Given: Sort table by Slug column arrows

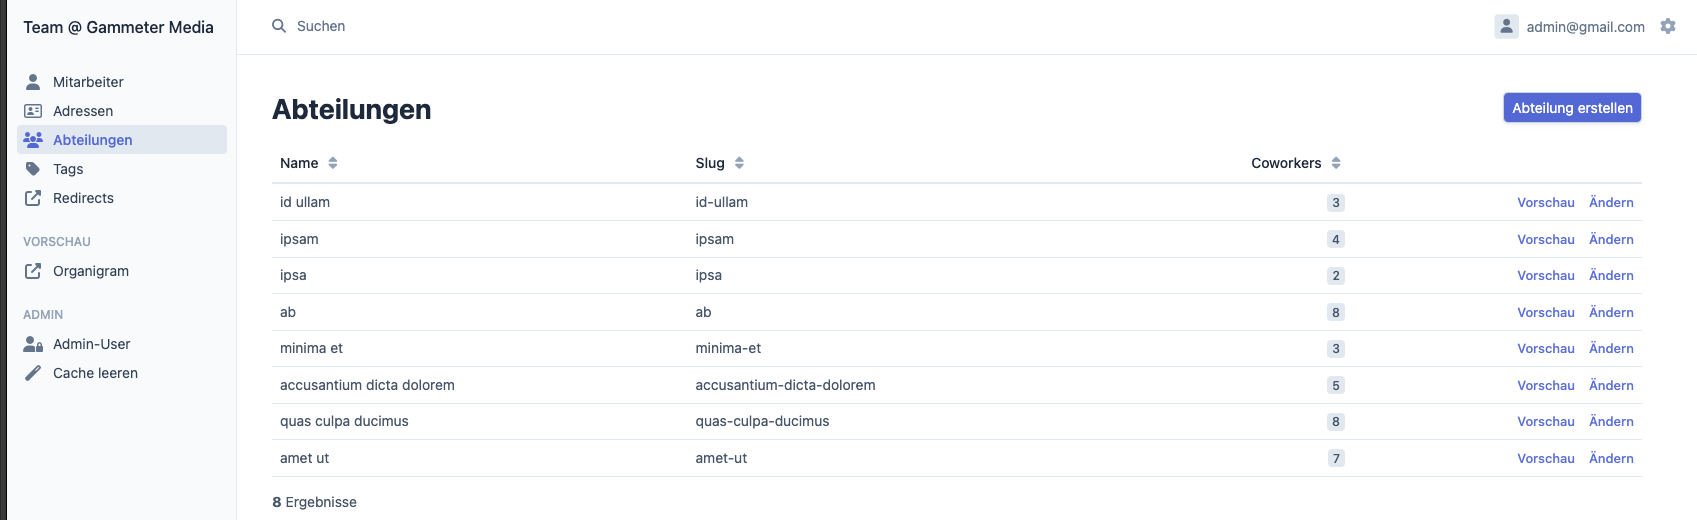Looking at the screenshot, I should [739, 163].
